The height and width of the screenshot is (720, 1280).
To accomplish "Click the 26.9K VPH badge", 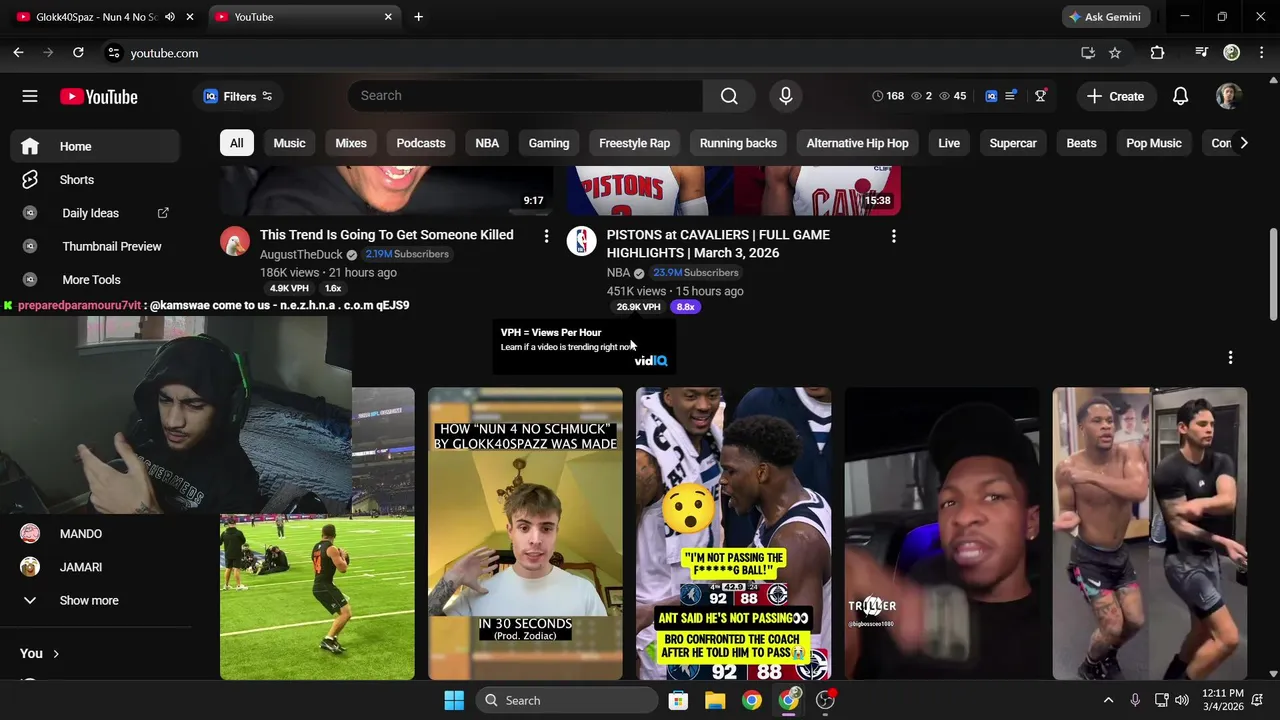I will (x=638, y=307).
